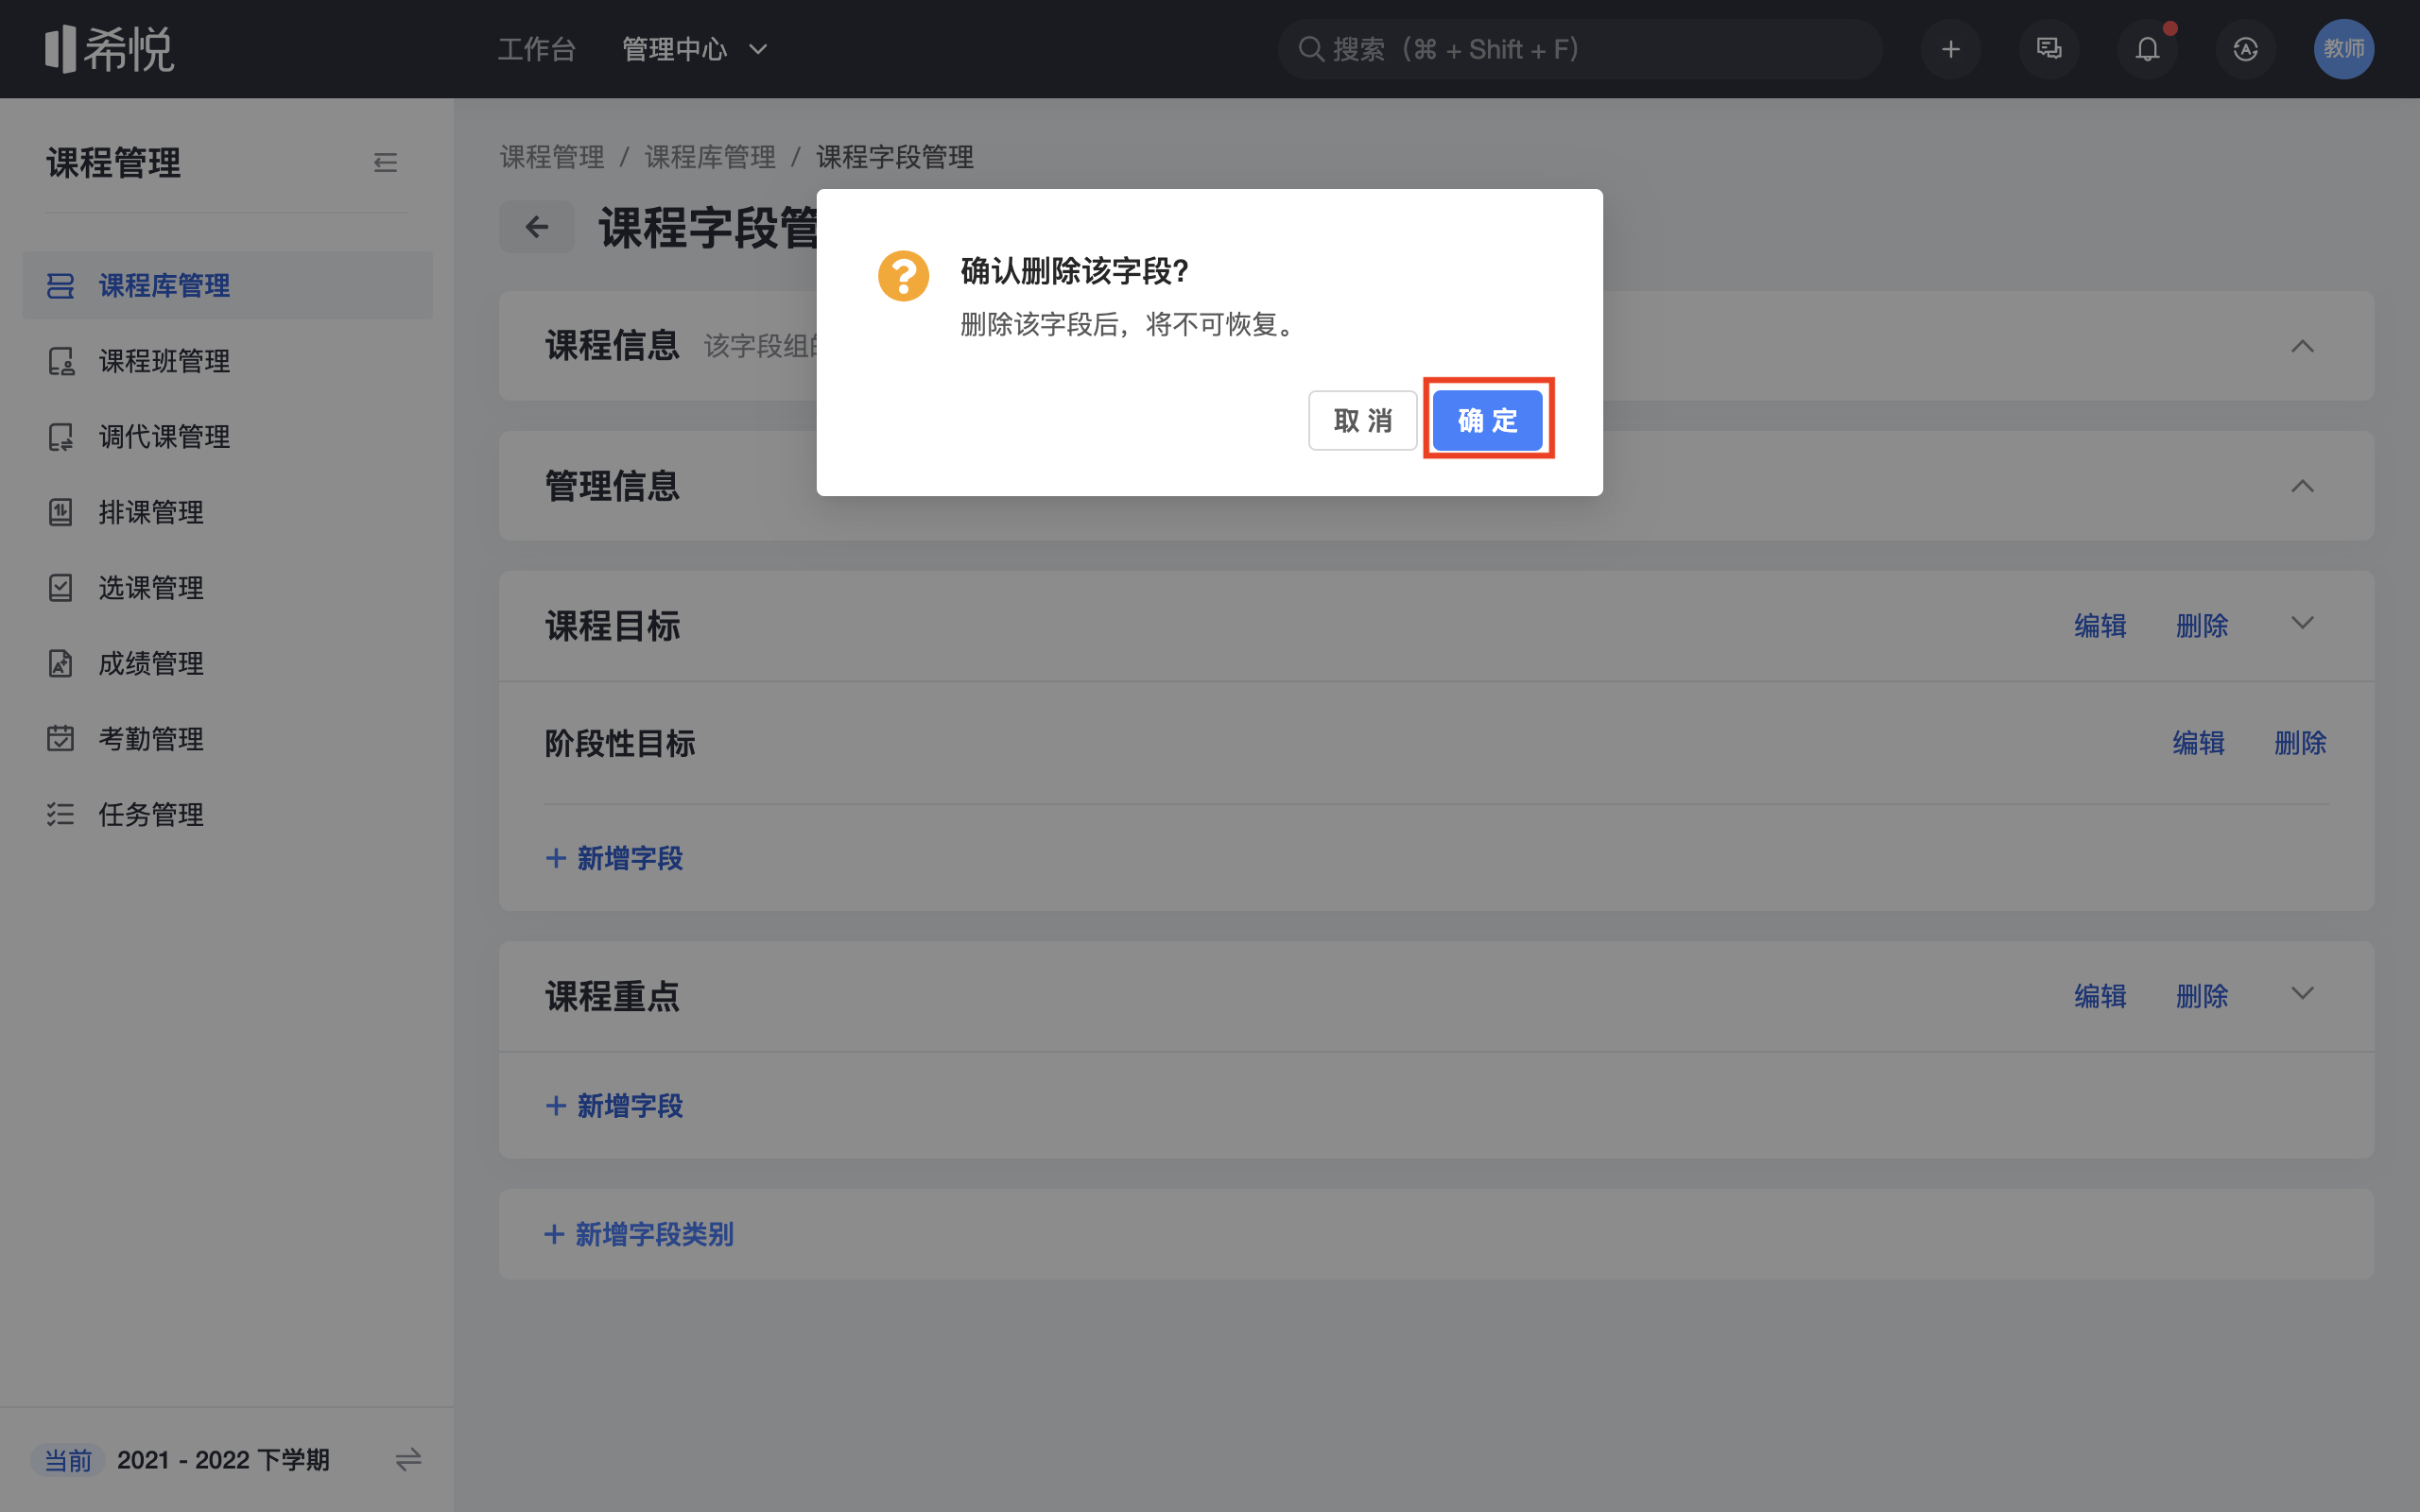The height and width of the screenshot is (1512, 2420).
Task: Click the search input field
Action: tap(1580, 49)
